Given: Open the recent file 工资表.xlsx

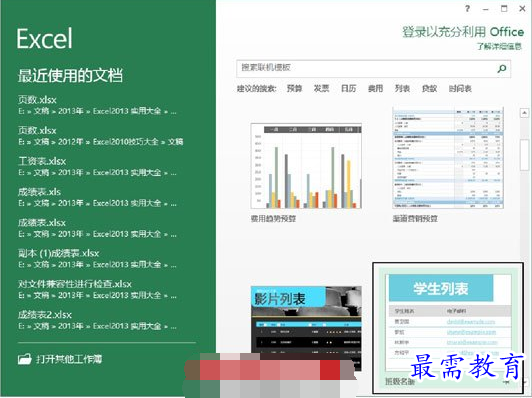Looking at the screenshot, I should [97, 166].
